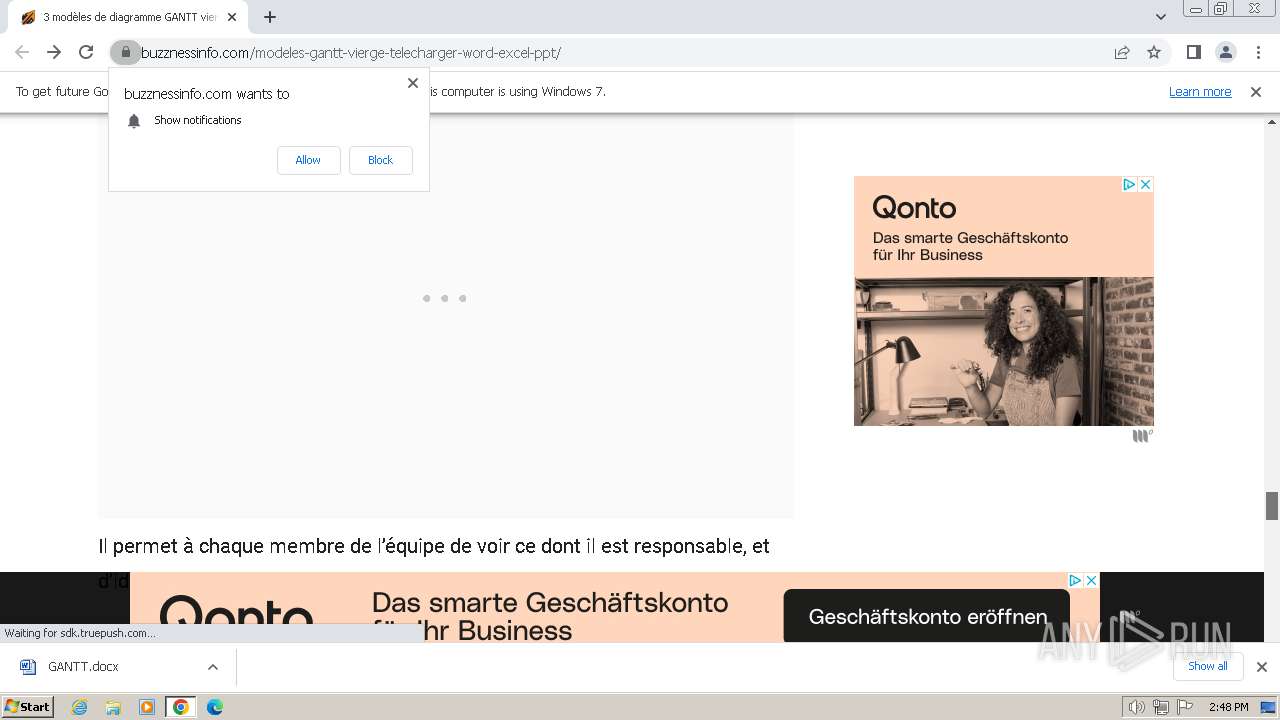Open the Learn more link
1280x720 pixels.
tap(1200, 91)
